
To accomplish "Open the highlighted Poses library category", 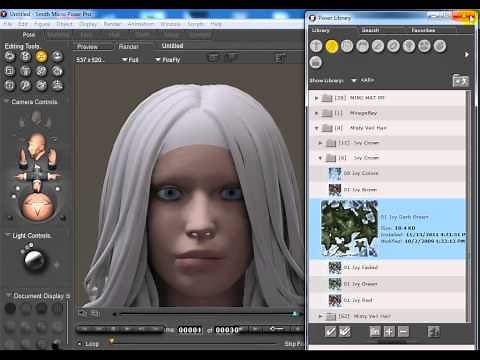I will pyautogui.click(x=332, y=46).
